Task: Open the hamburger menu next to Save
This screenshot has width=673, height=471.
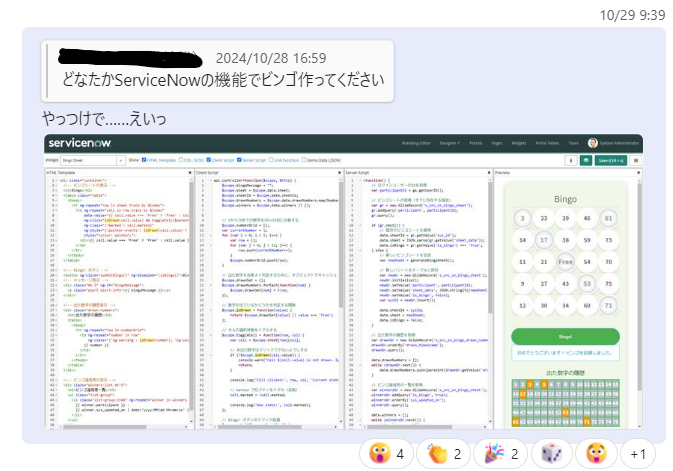Action: (x=636, y=160)
